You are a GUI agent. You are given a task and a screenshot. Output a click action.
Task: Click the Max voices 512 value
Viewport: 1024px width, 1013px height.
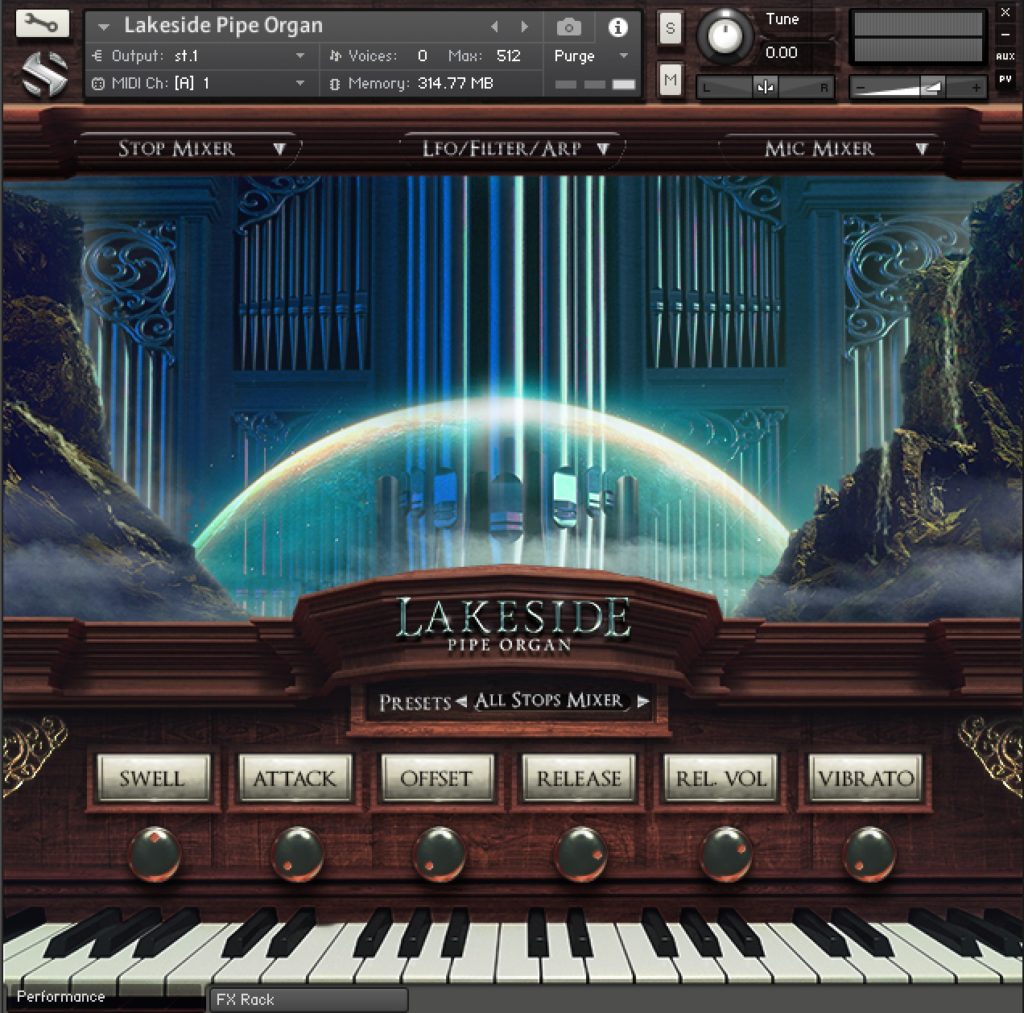pyautogui.click(x=509, y=56)
